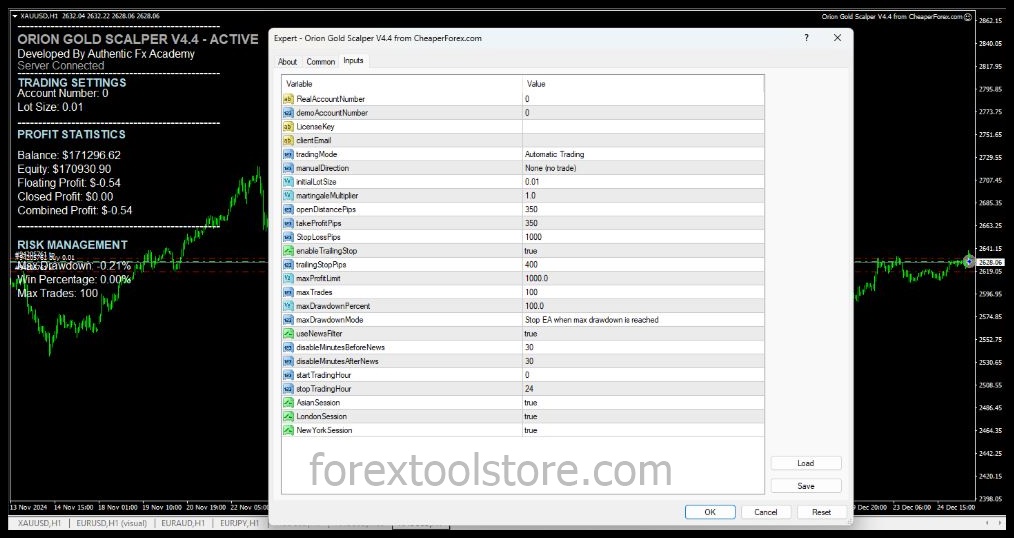1014x538 pixels.
Task: Click the useNewsFilter boolean icon
Action: click(x=288, y=334)
